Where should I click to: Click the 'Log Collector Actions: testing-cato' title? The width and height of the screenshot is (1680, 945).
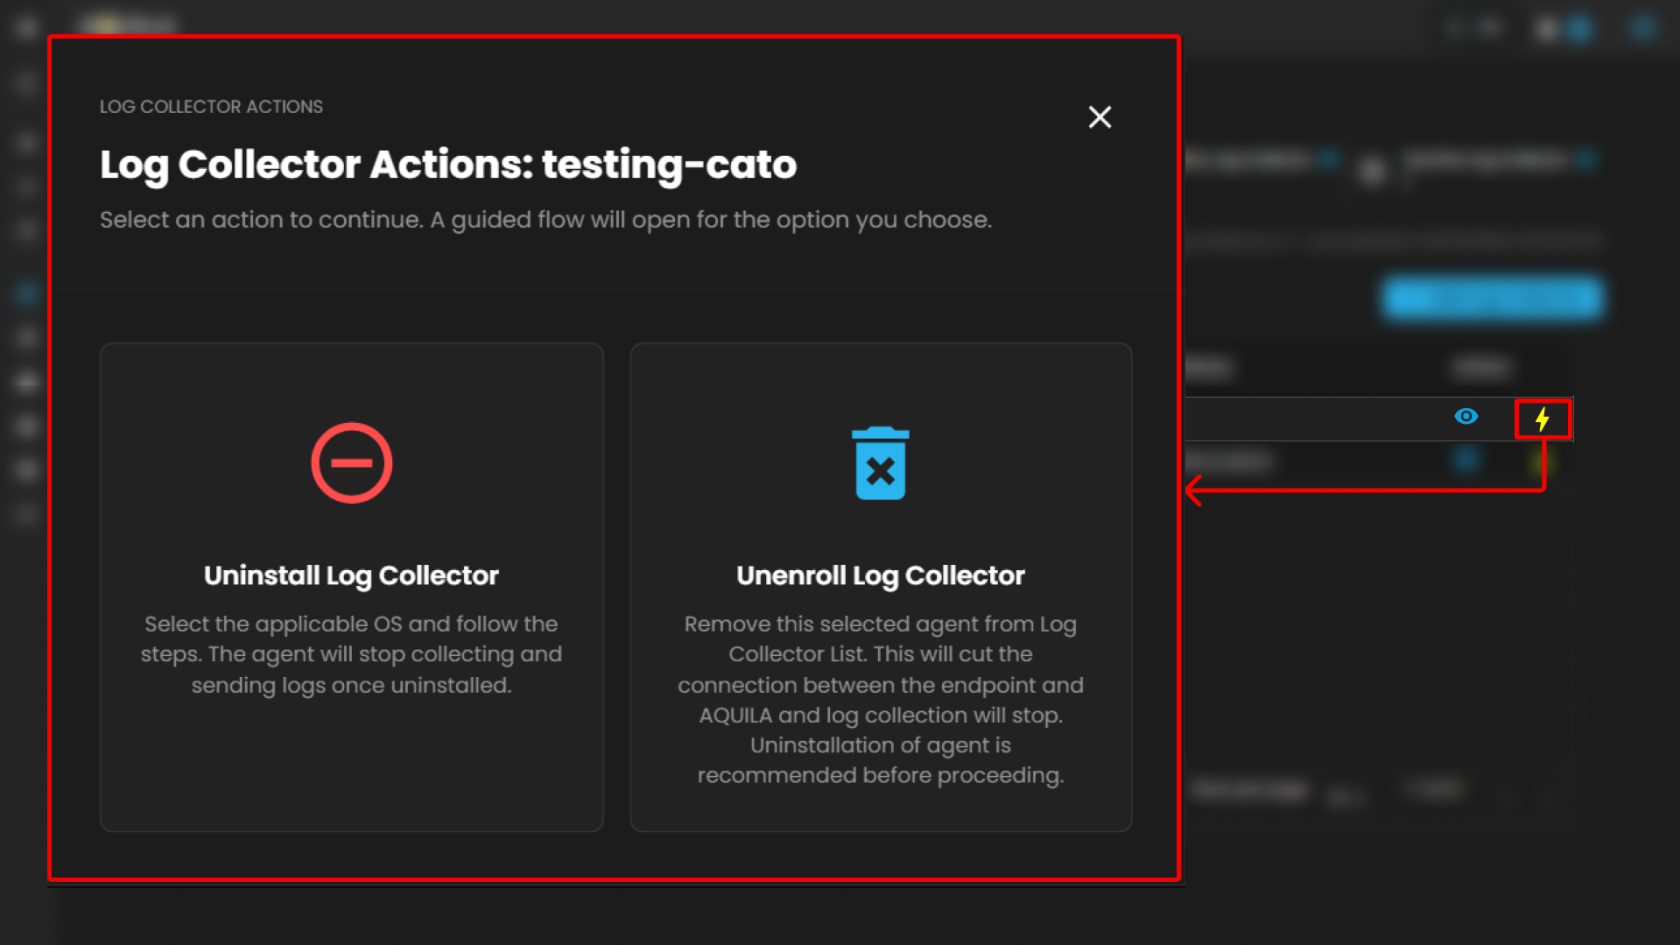click(x=448, y=165)
